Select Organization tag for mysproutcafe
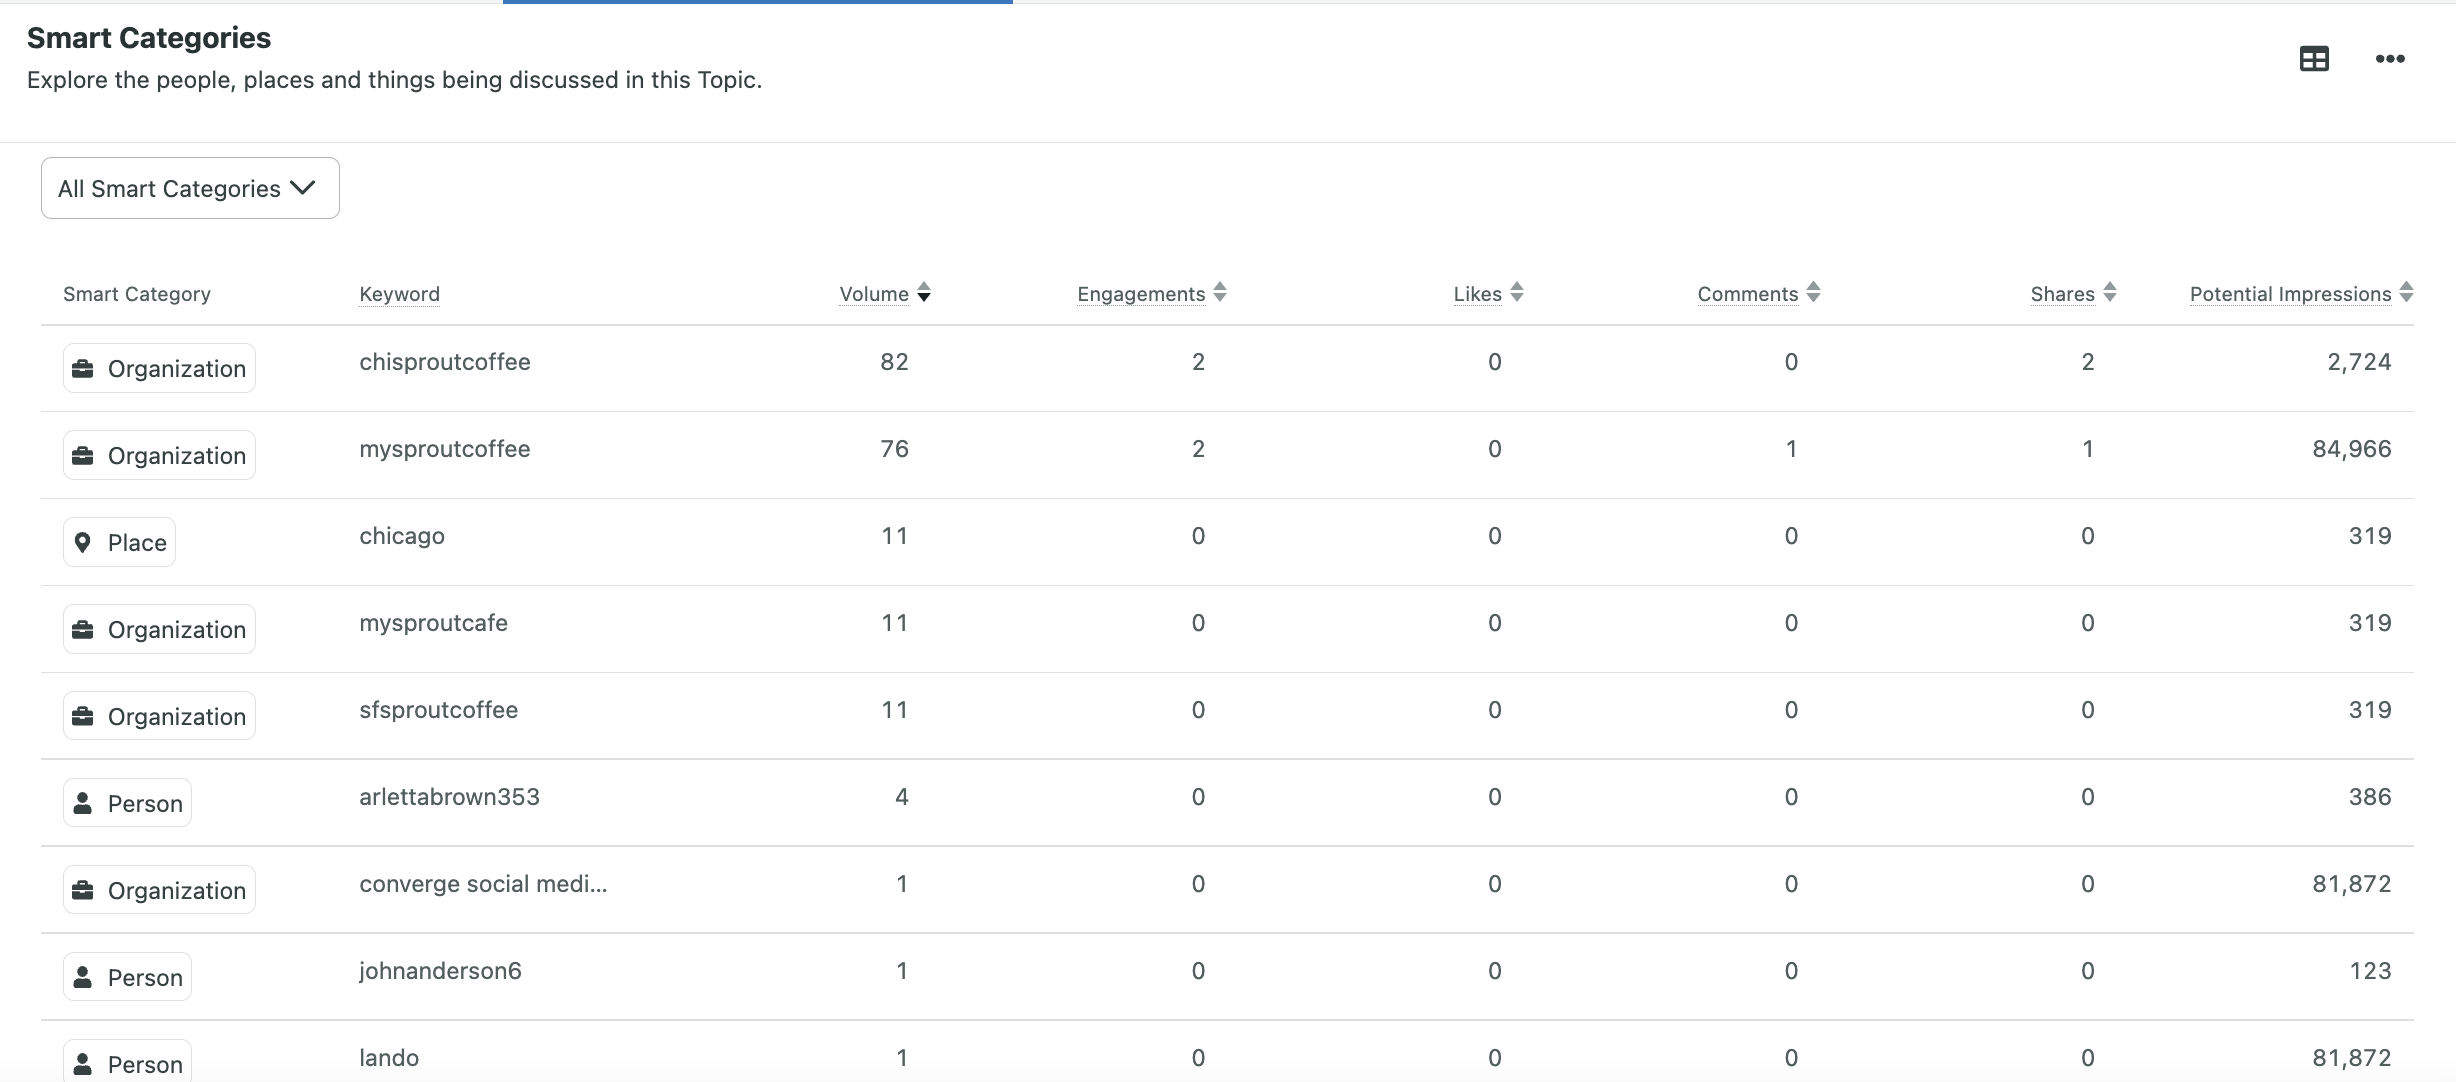 point(159,629)
